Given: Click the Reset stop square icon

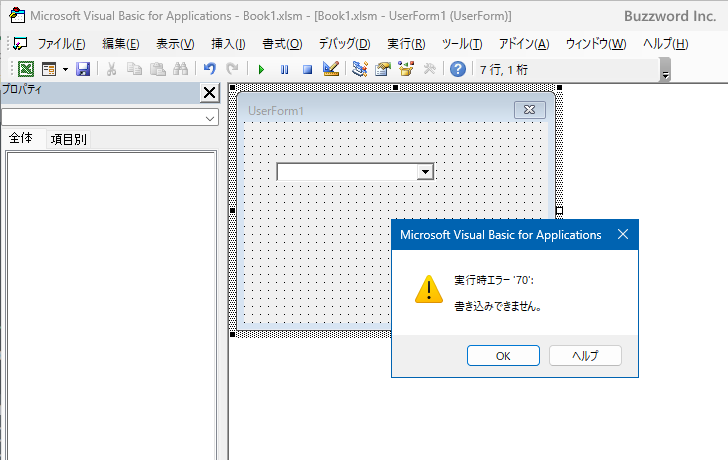Looking at the screenshot, I should (307, 70).
